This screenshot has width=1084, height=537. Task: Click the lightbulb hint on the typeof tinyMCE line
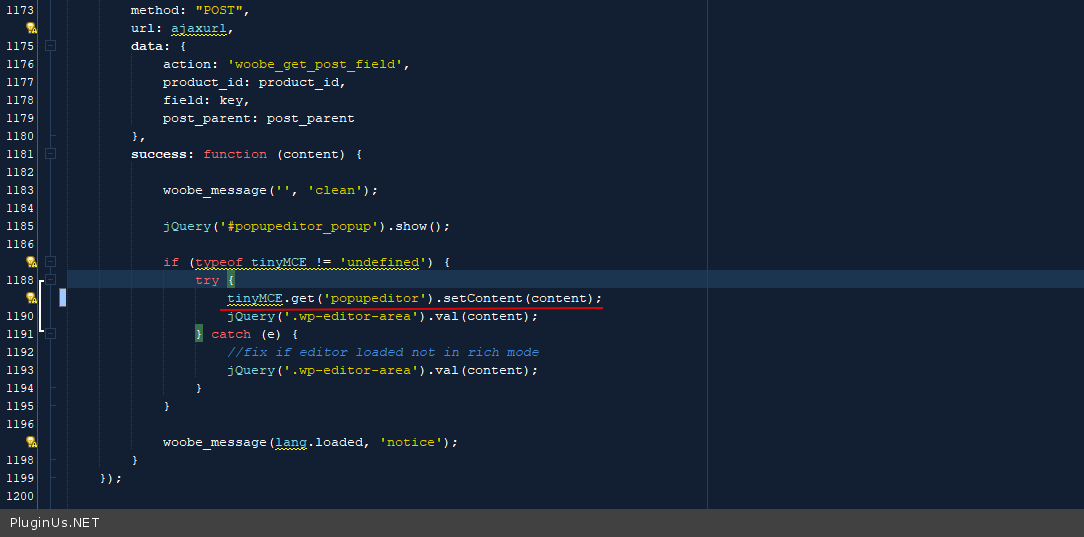coord(31,262)
